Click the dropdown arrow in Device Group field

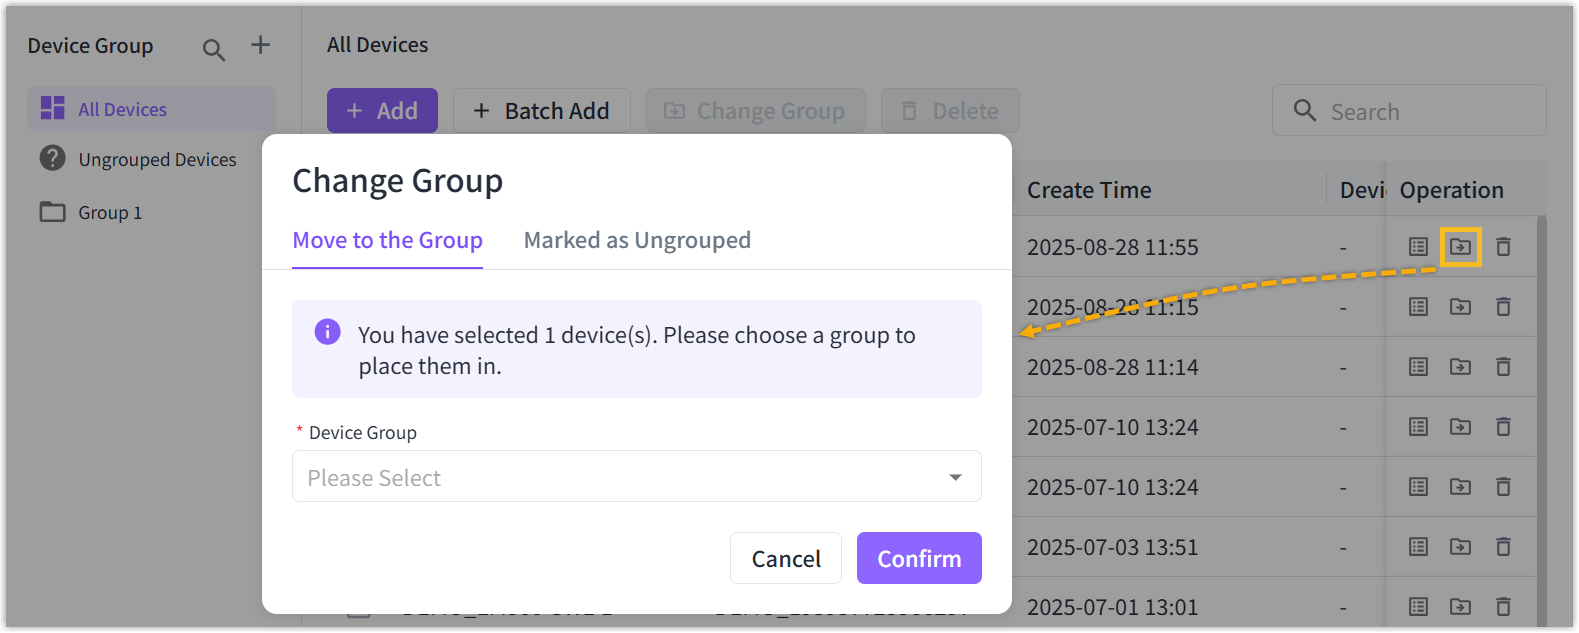[955, 478]
